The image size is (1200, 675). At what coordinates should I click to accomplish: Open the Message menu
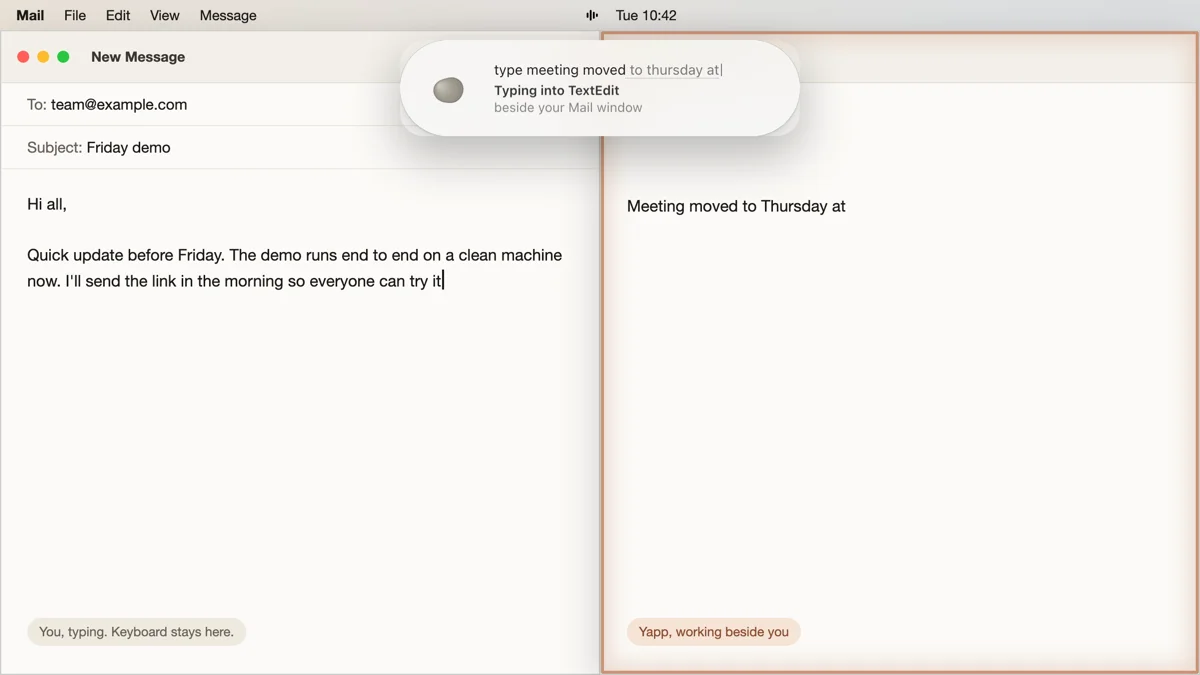point(228,15)
